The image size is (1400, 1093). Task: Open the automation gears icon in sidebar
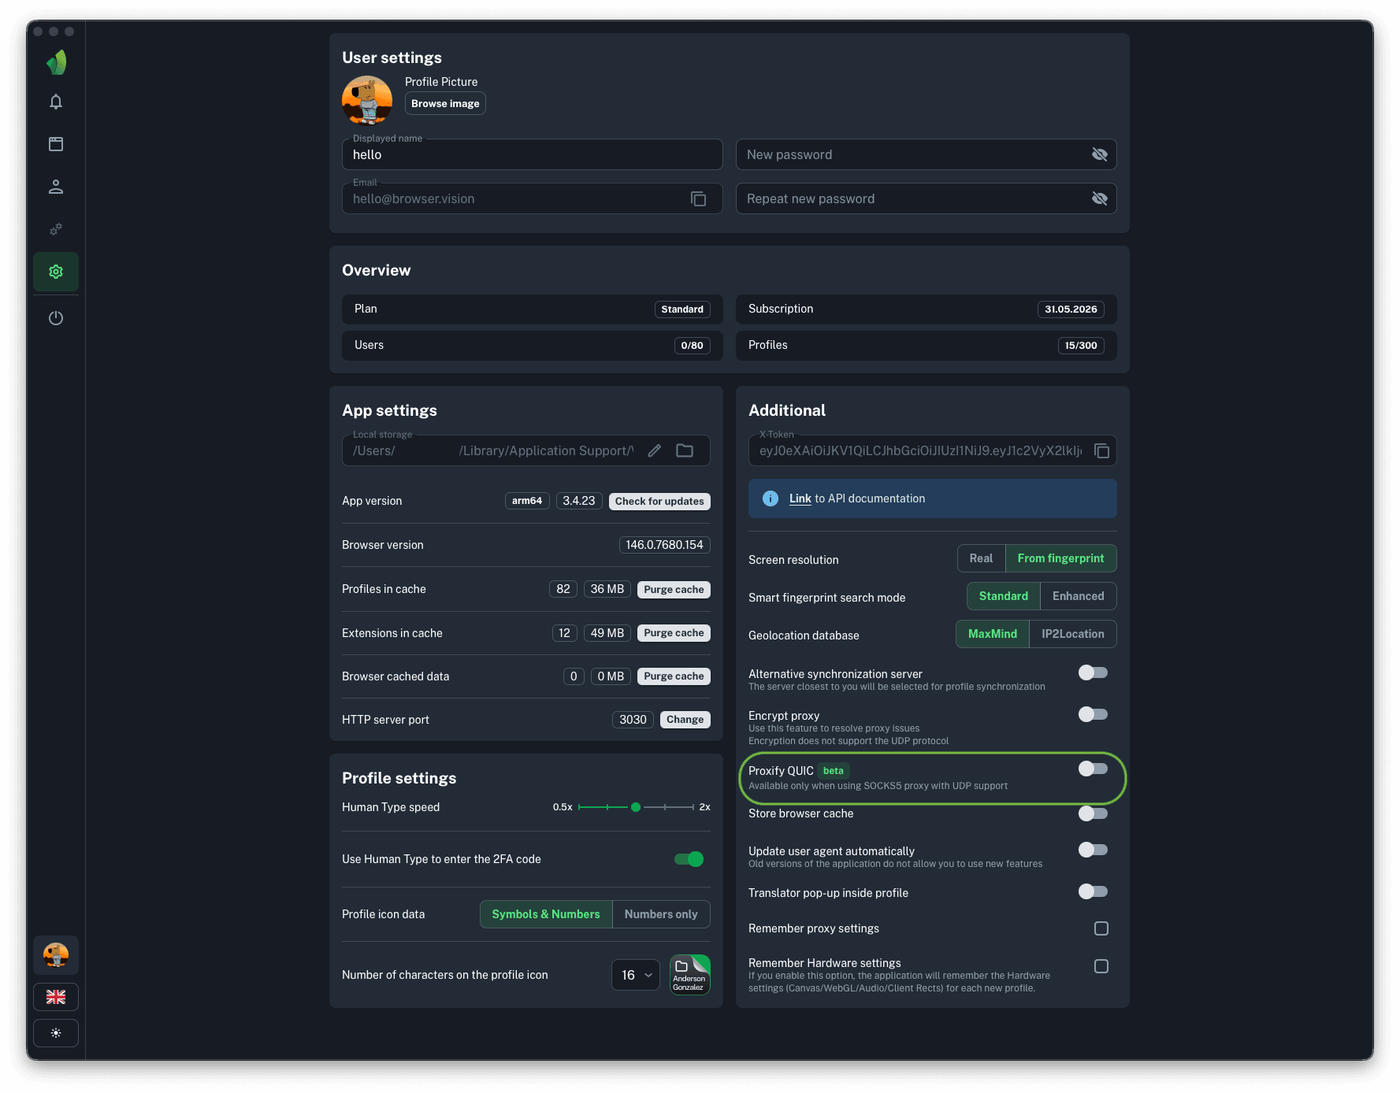pos(56,229)
